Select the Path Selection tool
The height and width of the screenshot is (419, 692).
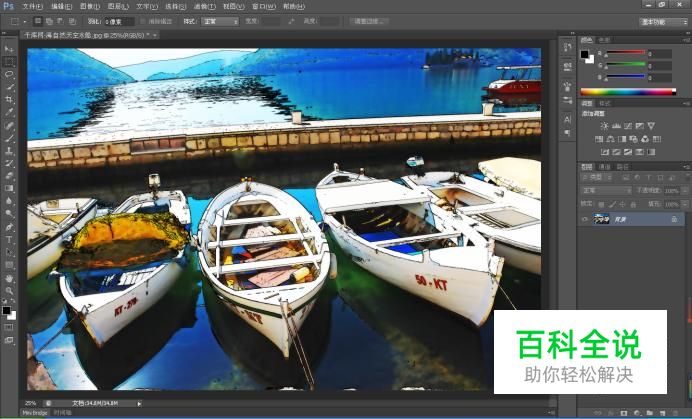click(9, 253)
